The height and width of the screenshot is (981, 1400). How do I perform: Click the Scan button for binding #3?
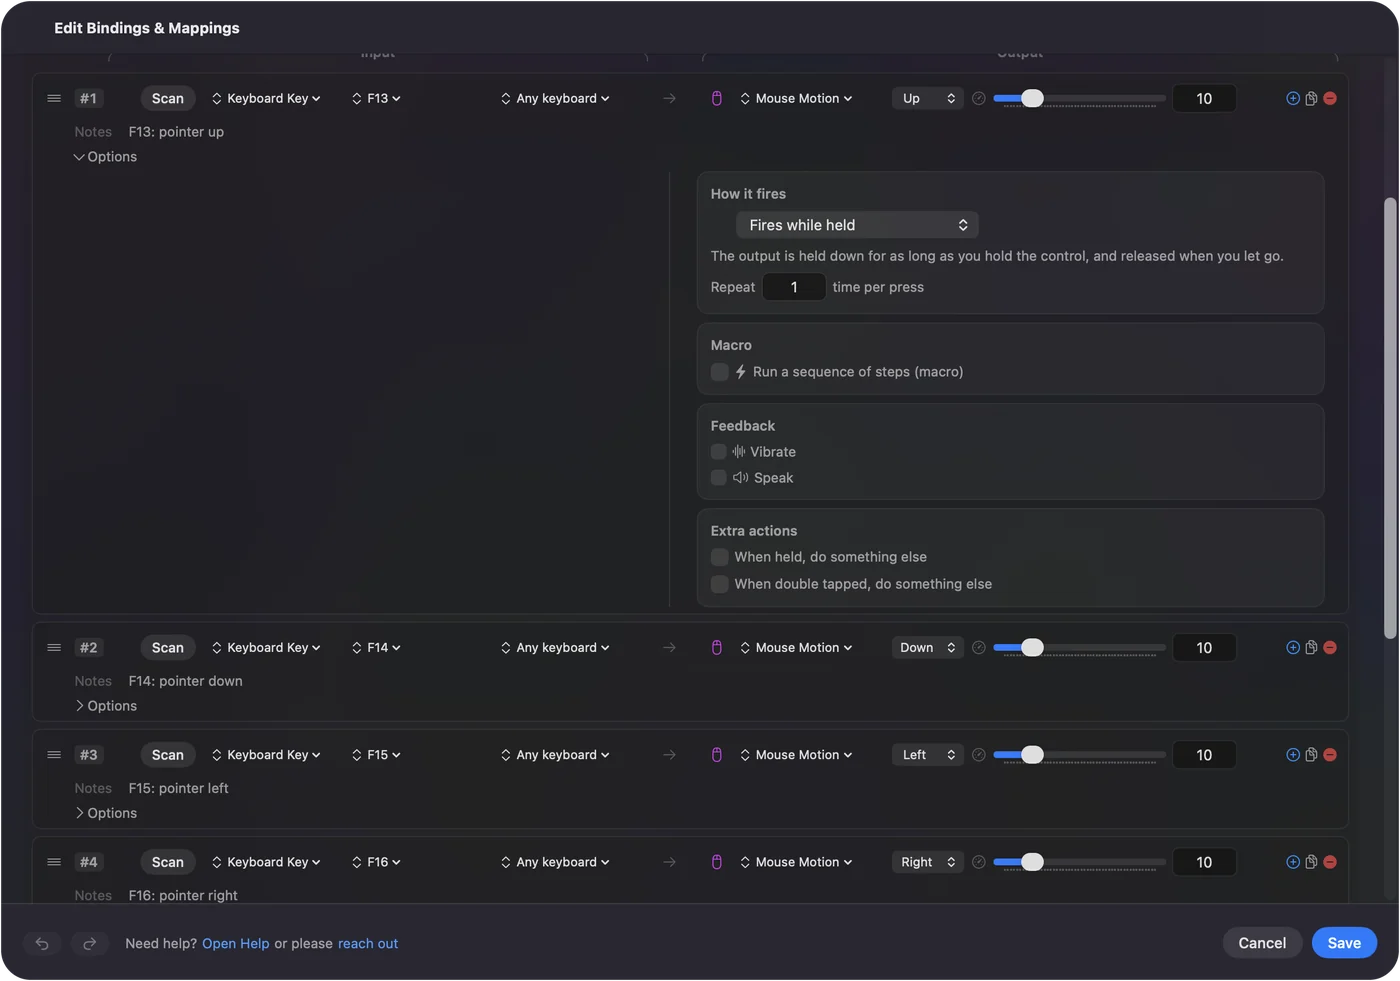pos(168,754)
